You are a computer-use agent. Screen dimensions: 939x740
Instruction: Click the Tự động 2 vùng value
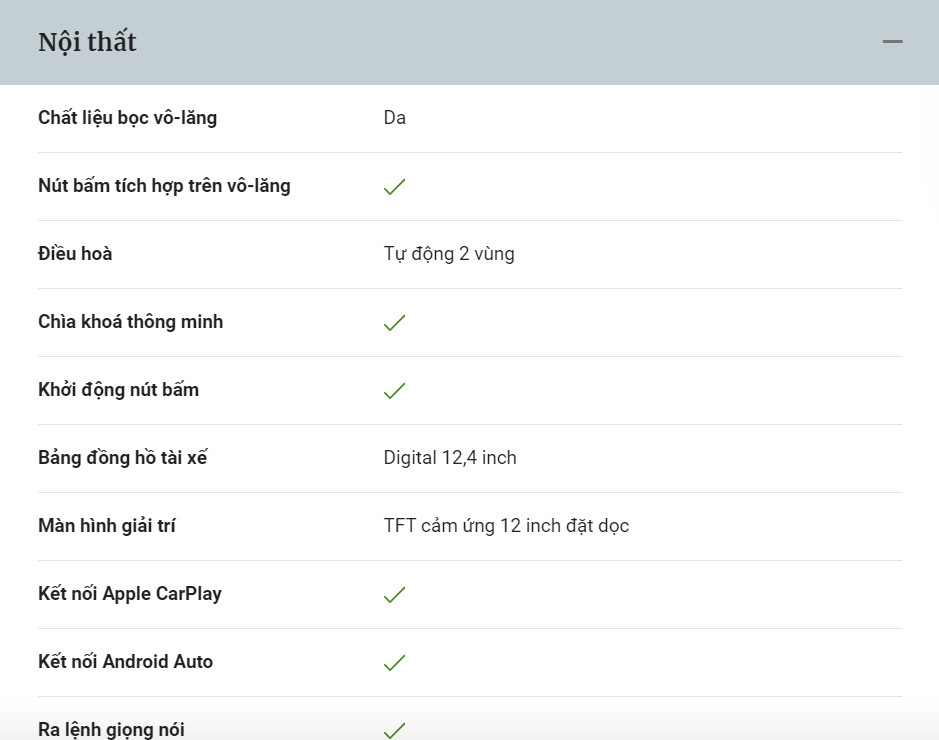449,254
